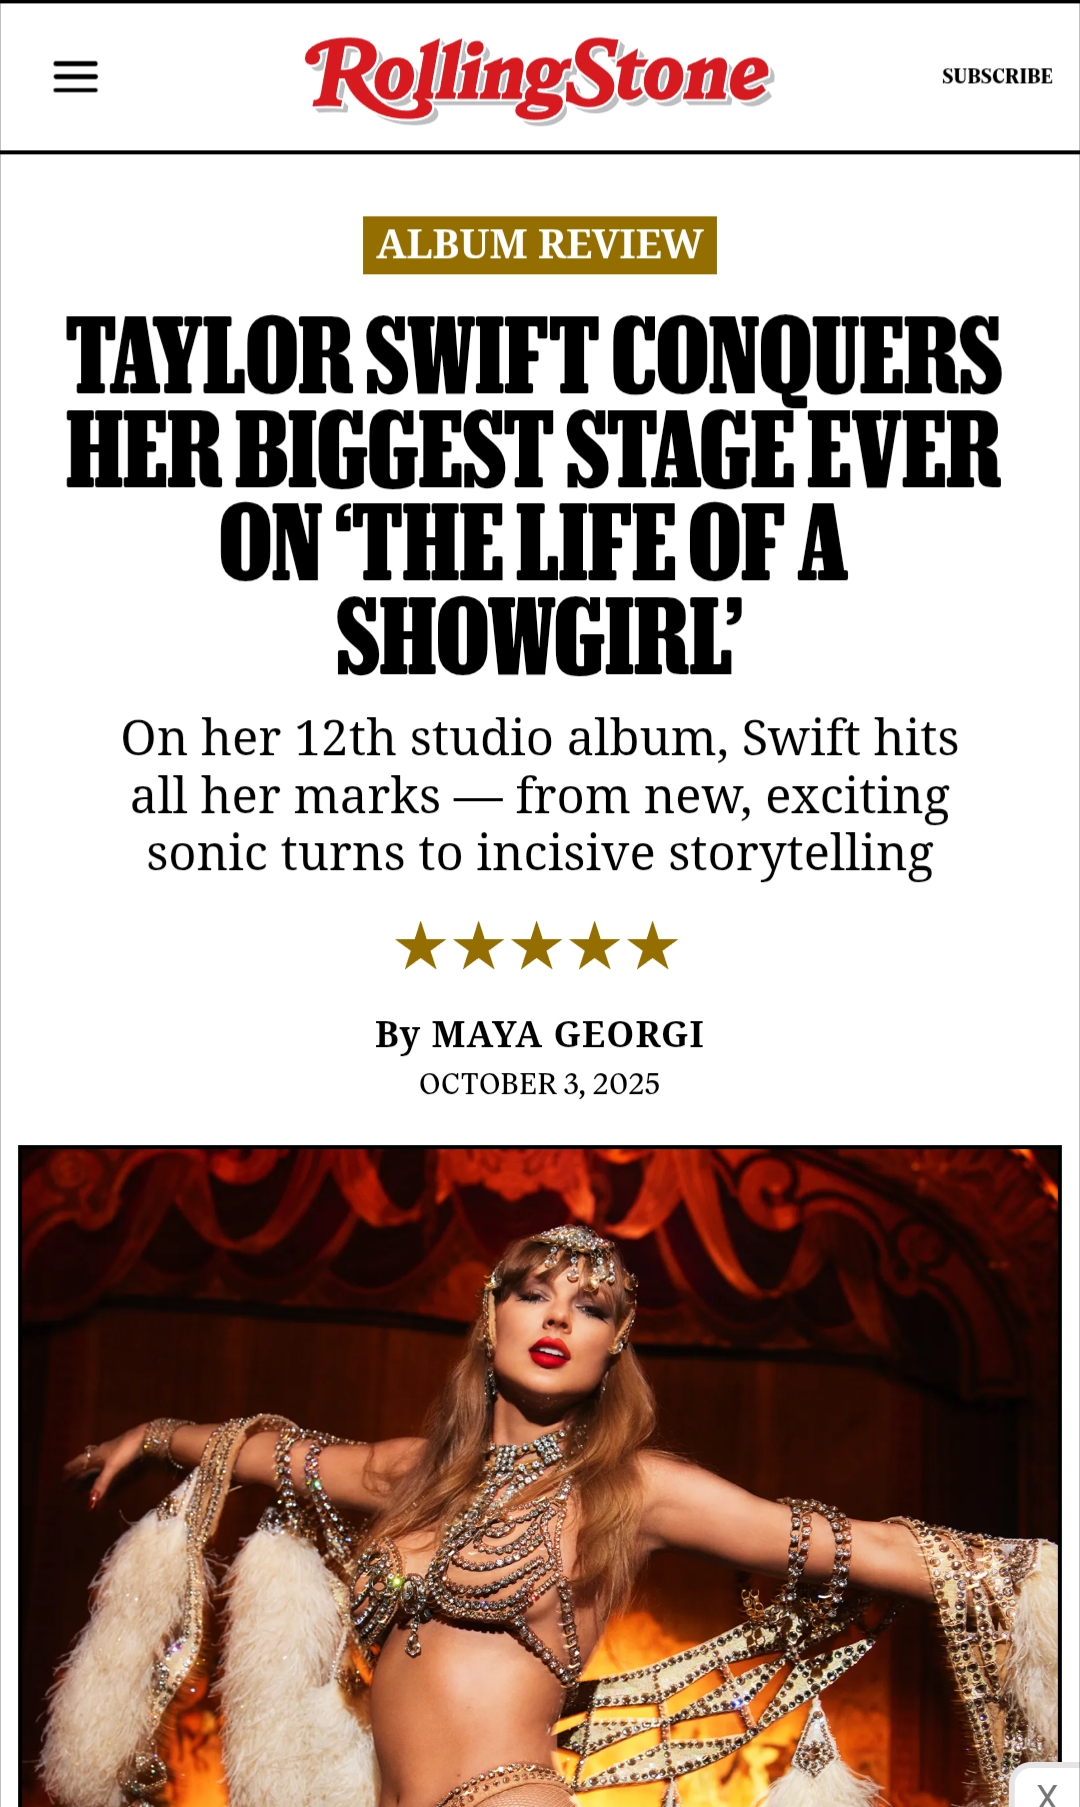The width and height of the screenshot is (1080, 1807).
Task: Open the ALBUM REVIEW category tag
Action: 540,245
